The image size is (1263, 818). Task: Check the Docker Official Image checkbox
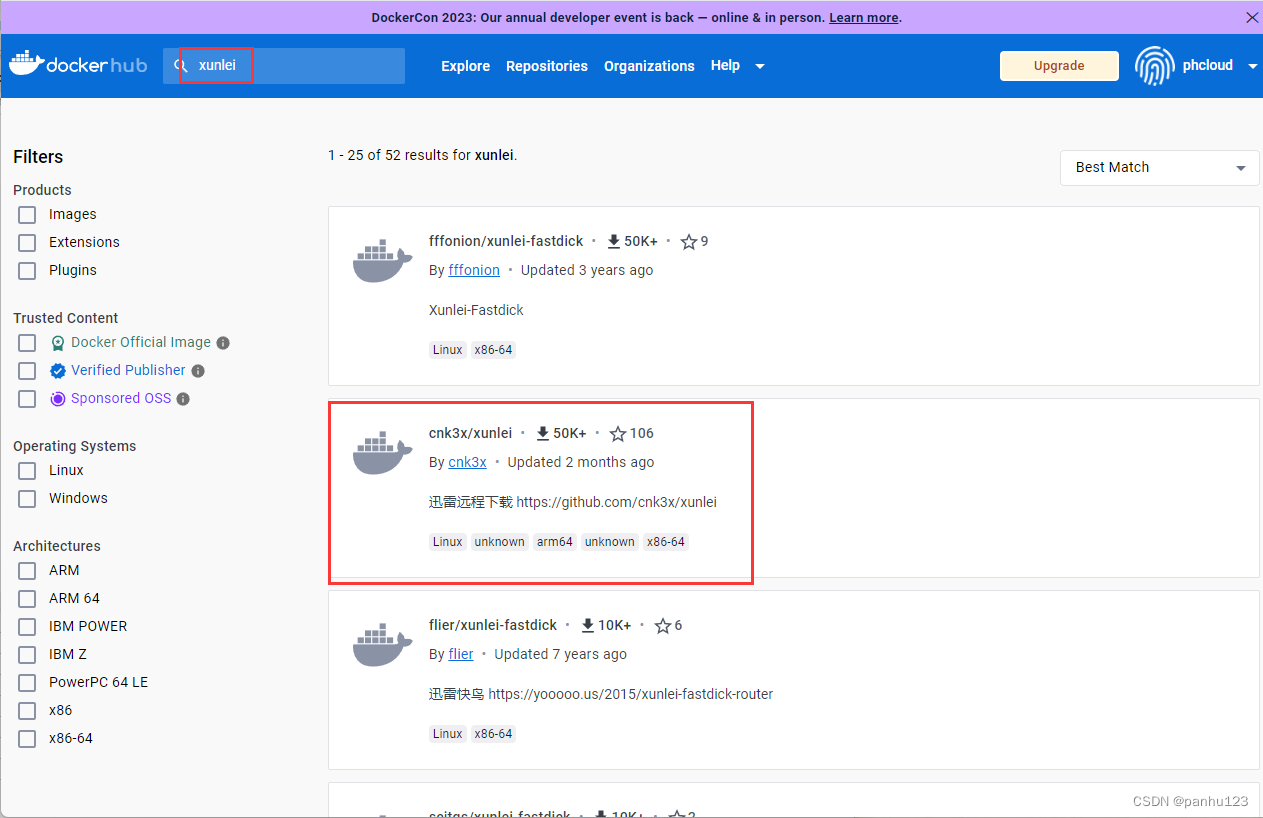pos(27,343)
